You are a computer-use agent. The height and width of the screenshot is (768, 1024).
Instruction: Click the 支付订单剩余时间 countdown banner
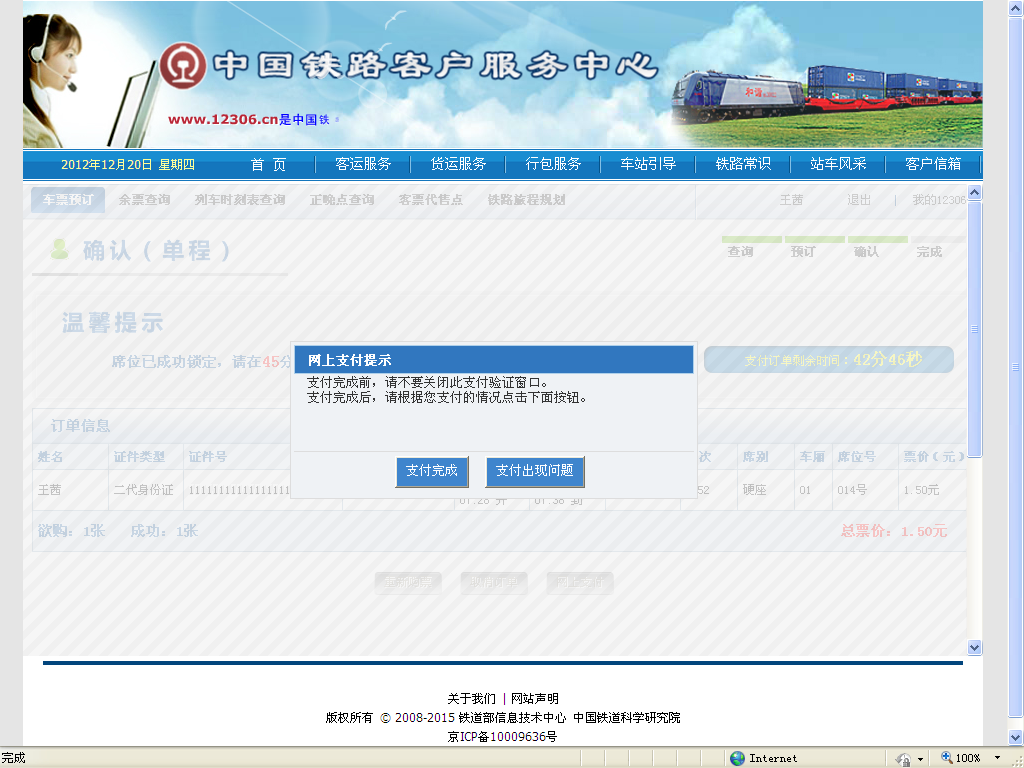(829, 359)
